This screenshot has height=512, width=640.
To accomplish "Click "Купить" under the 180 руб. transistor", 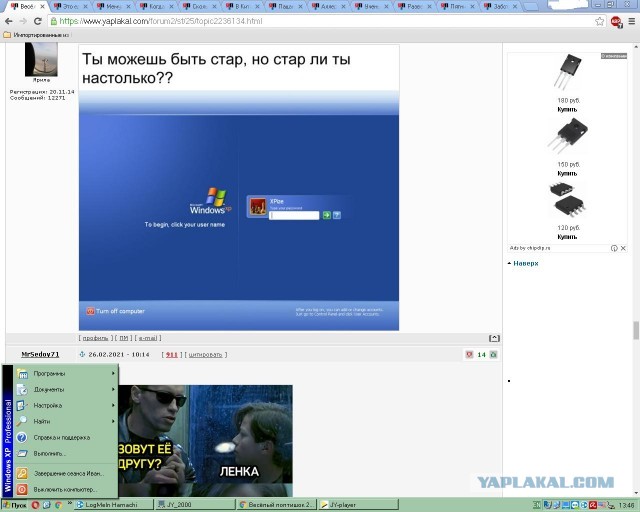I will (x=567, y=109).
